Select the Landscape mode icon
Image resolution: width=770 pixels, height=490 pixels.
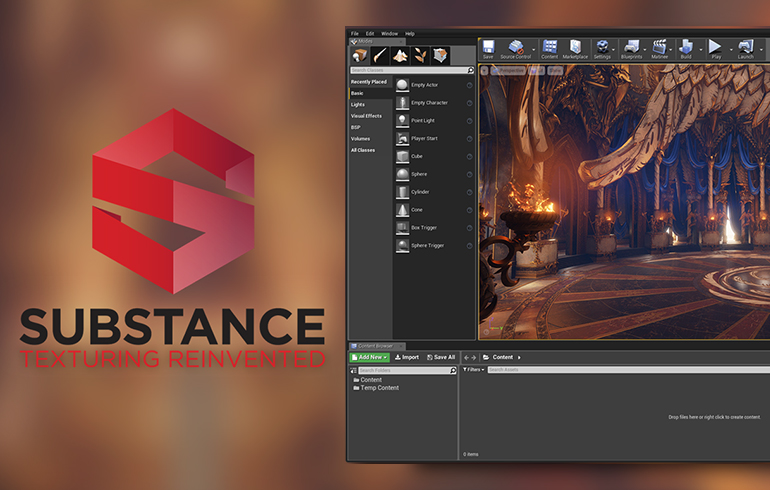(x=400, y=55)
